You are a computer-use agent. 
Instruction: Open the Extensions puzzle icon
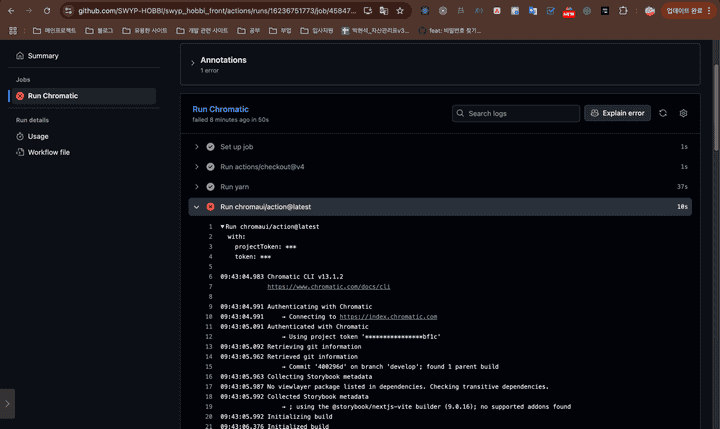coord(623,11)
